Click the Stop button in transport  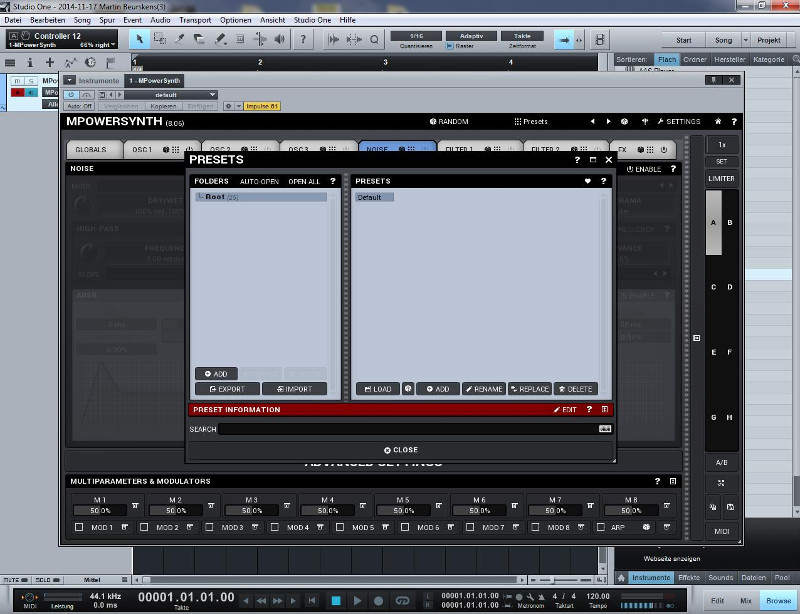pos(336,601)
